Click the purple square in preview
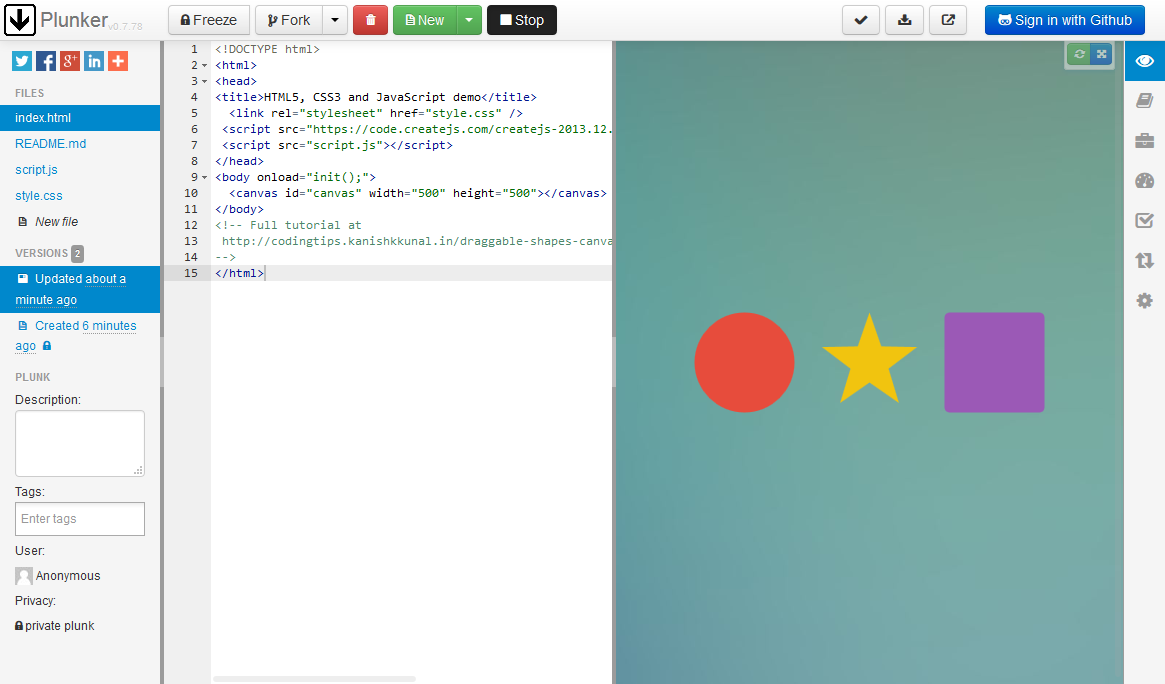The width and height of the screenshot is (1165, 684). (x=994, y=362)
